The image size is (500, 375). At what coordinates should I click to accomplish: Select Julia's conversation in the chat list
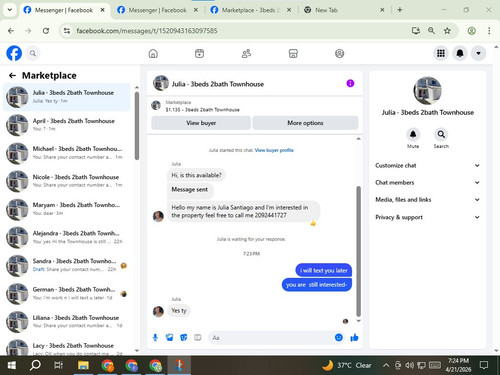coord(67,97)
